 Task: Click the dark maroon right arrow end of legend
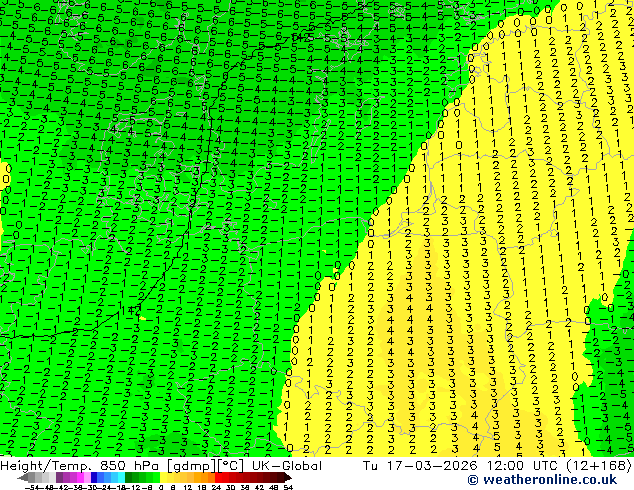coord(288,477)
